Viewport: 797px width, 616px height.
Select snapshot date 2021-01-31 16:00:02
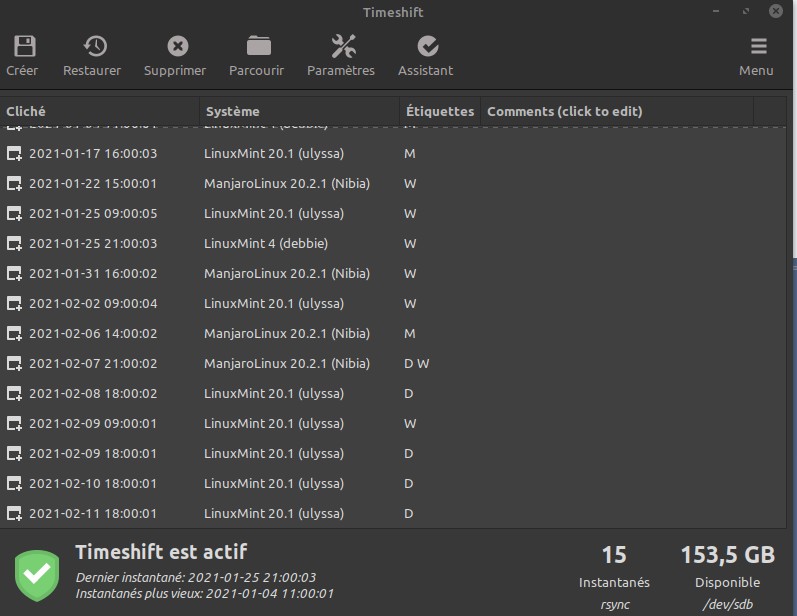(93, 273)
